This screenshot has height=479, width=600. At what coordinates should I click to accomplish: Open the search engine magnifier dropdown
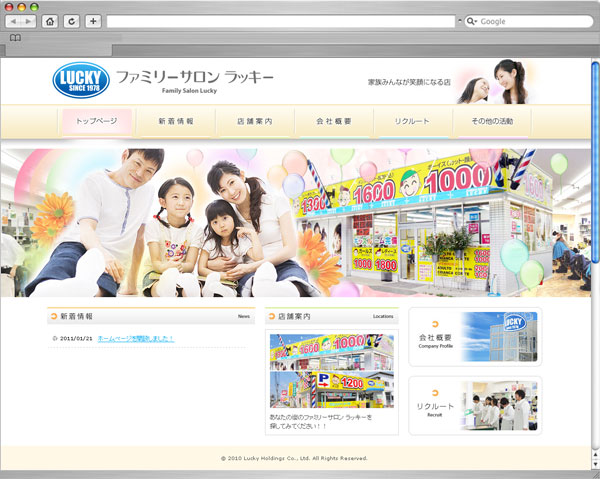[x=471, y=21]
